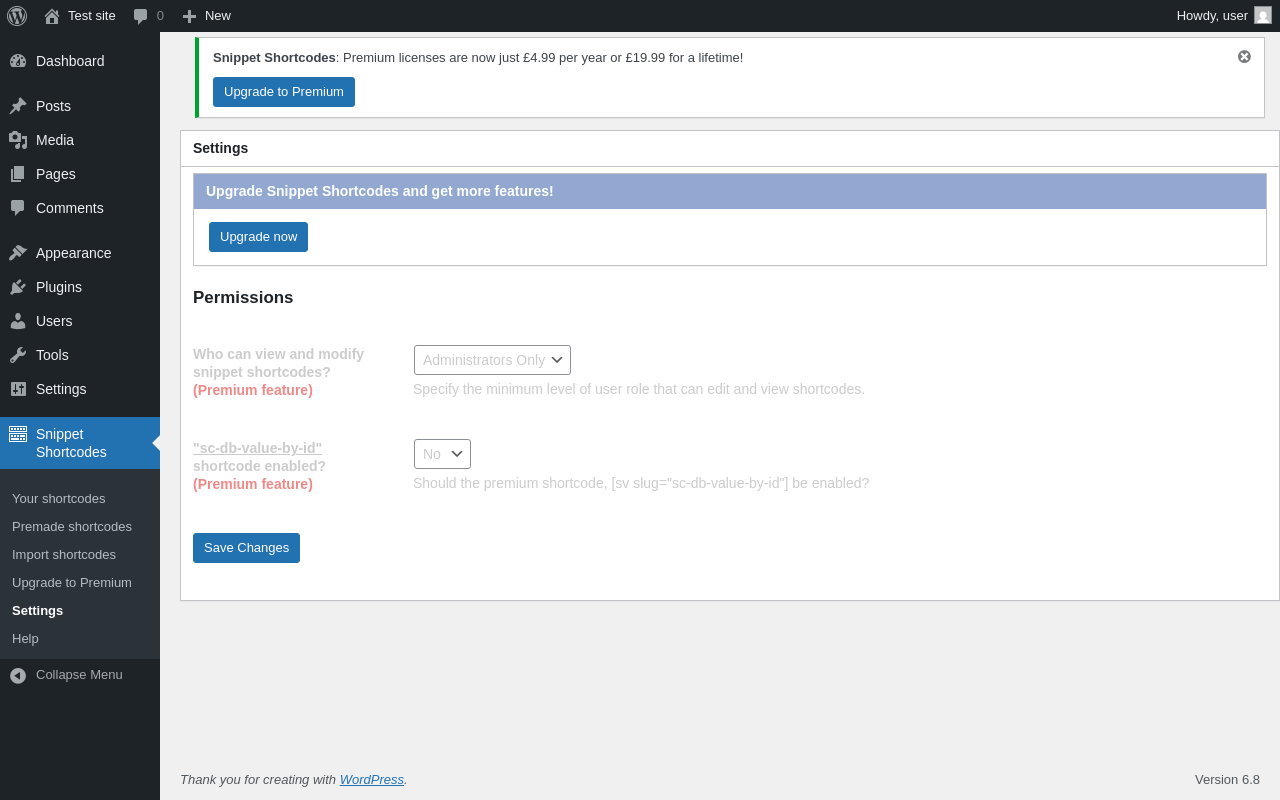Click the Users person icon
The width and height of the screenshot is (1280, 800).
[x=18, y=321]
